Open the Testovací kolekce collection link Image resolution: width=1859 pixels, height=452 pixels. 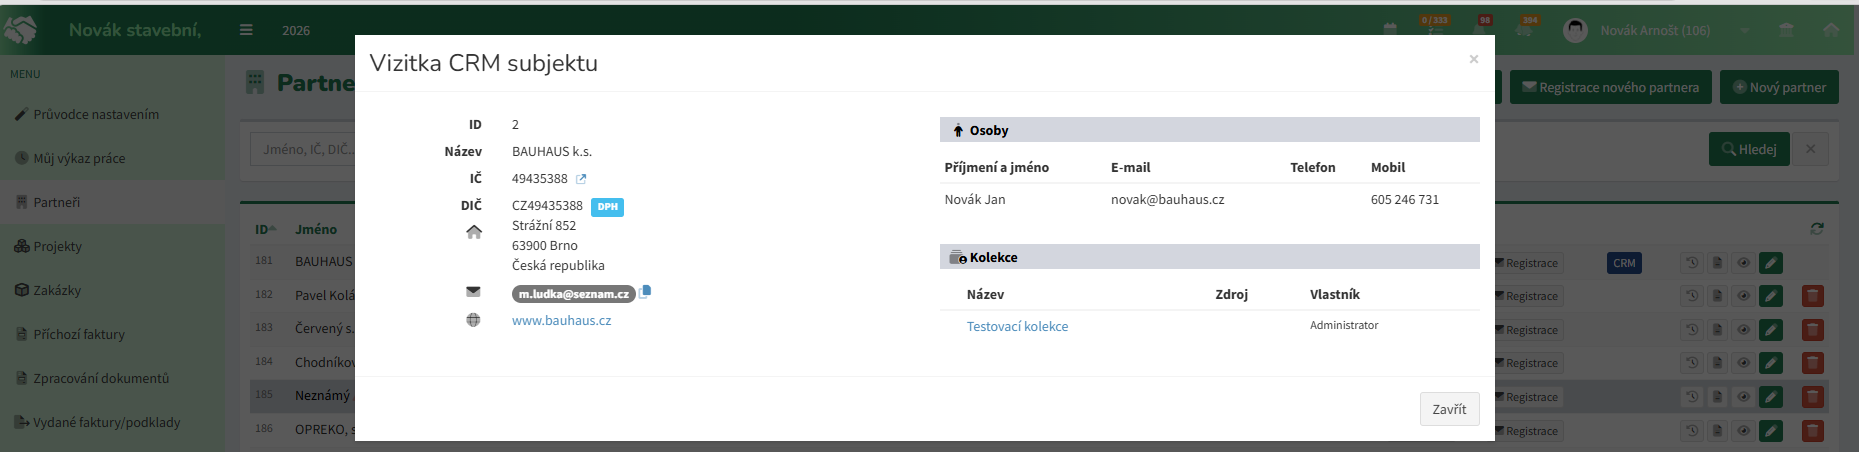[x=1017, y=327]
